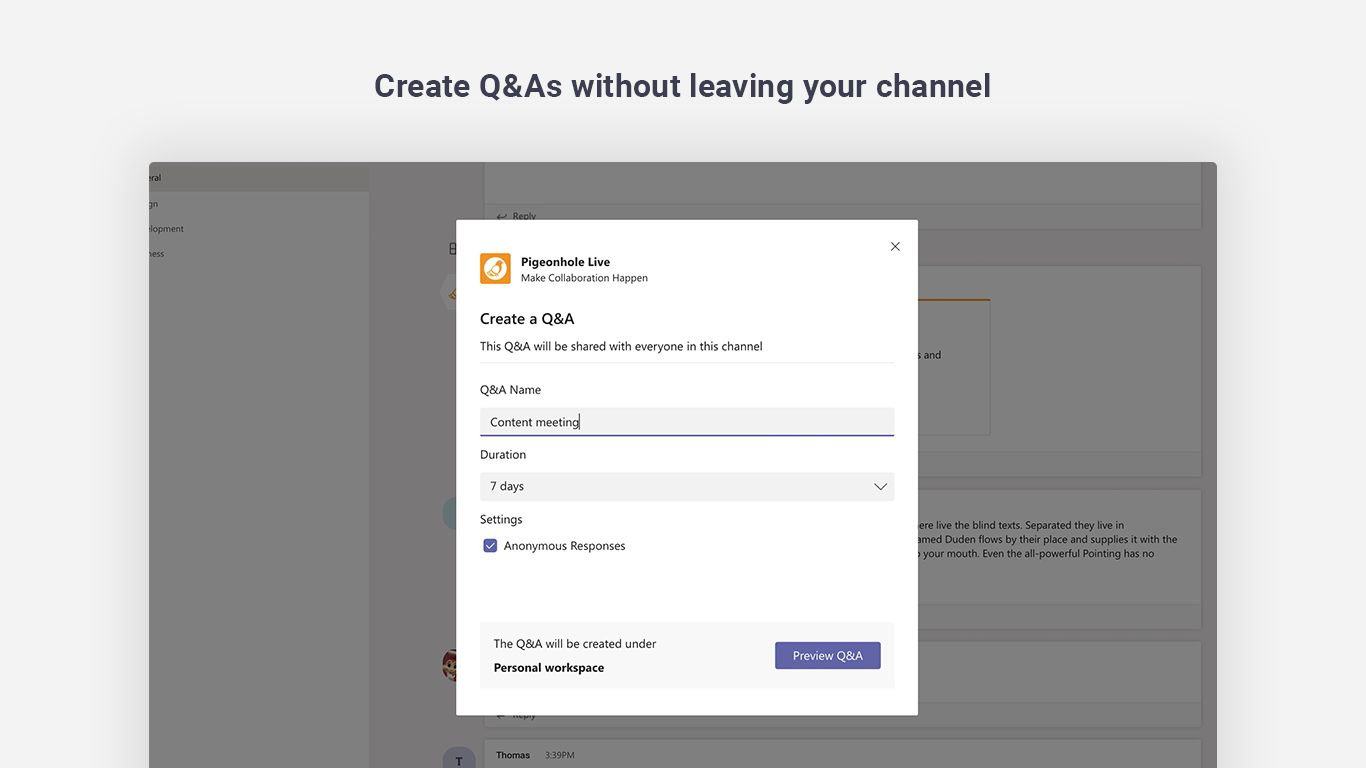
Task: Go to the Business channel in sidebar
Action: tap(156, 254)
